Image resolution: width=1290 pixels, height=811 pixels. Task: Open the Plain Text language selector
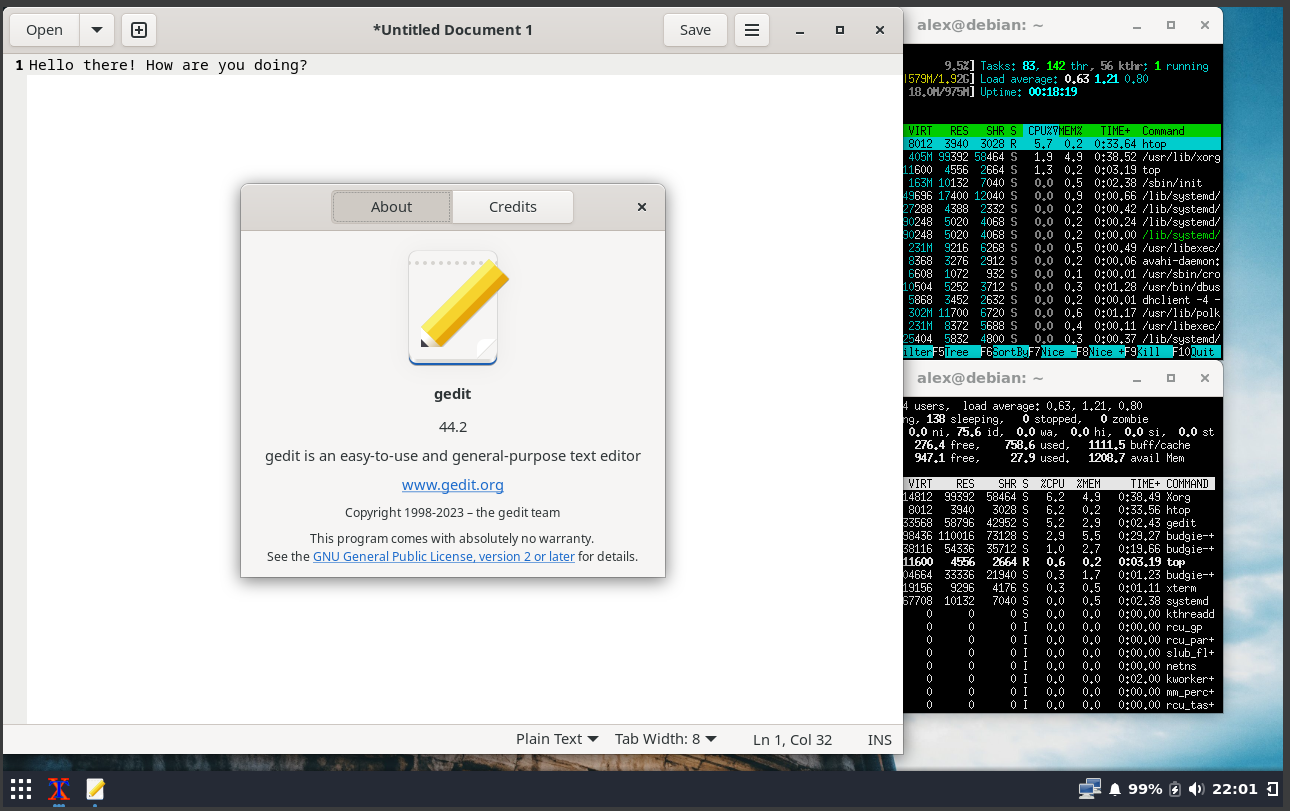coord(556,738)
